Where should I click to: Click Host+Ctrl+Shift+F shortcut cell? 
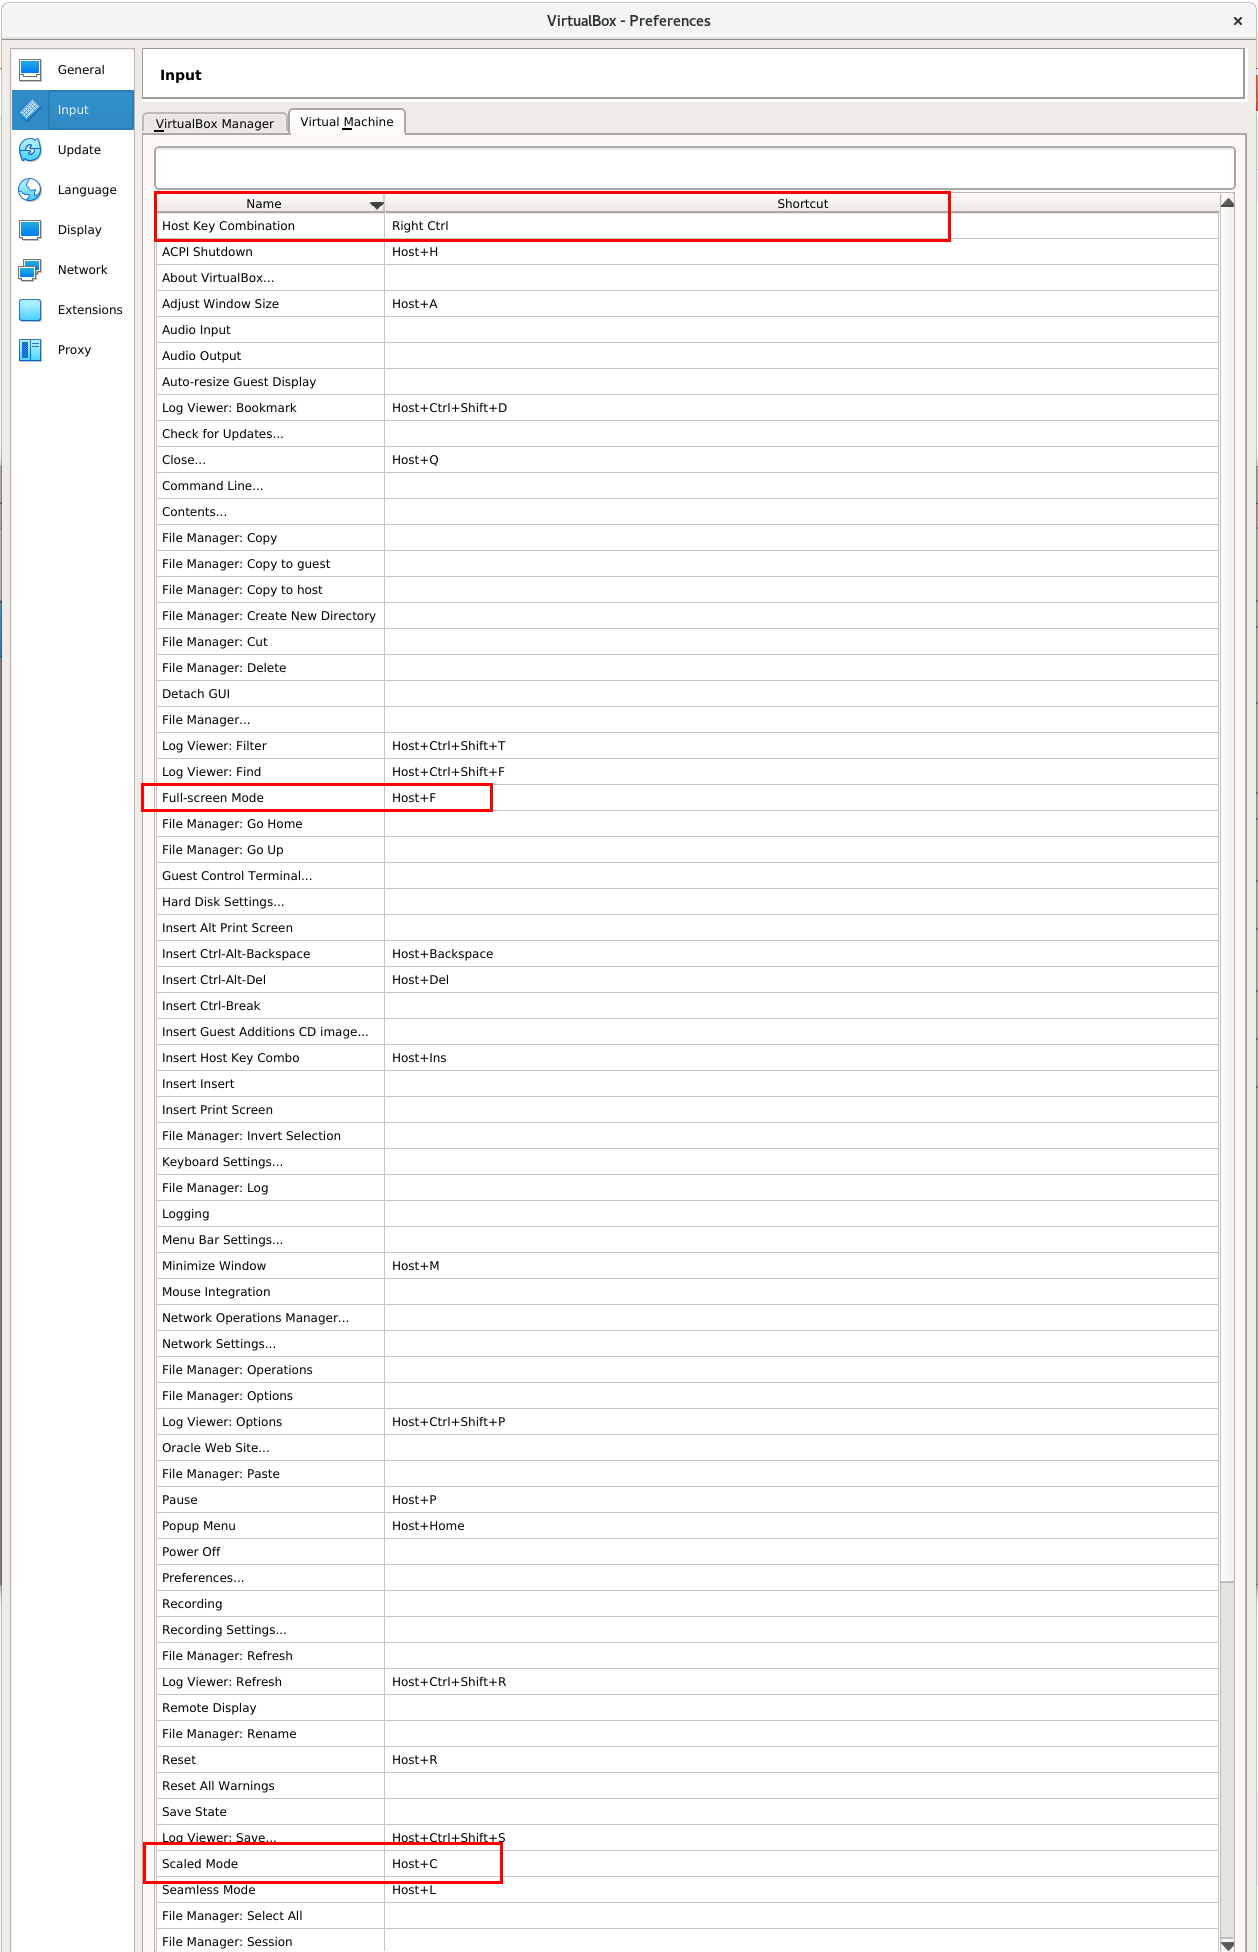[801, 772]
